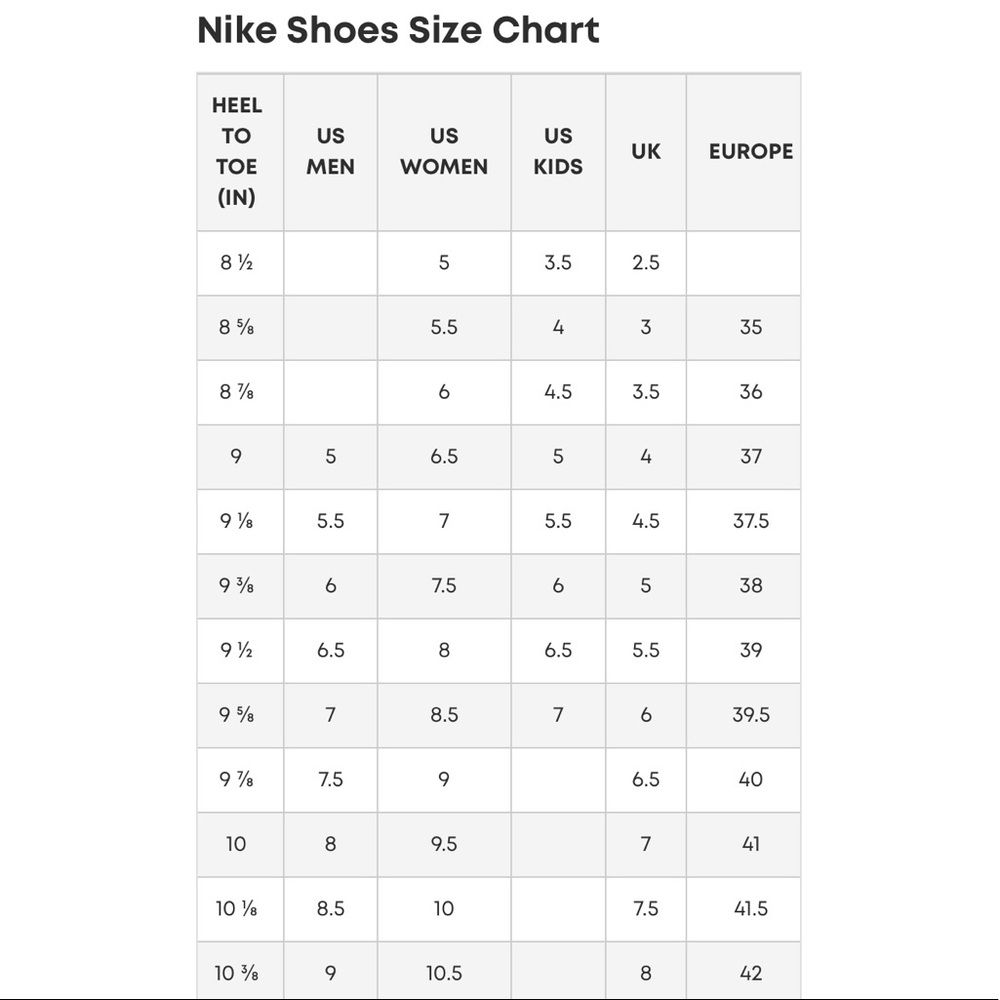The image size is (1000, 1000).
Task: Click the US MEN column header
Action: point(330,151)
